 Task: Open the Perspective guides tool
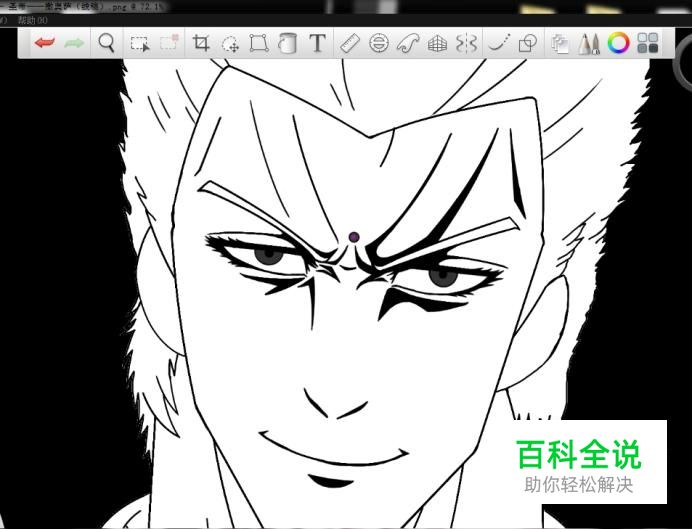[x=437, y=43]
